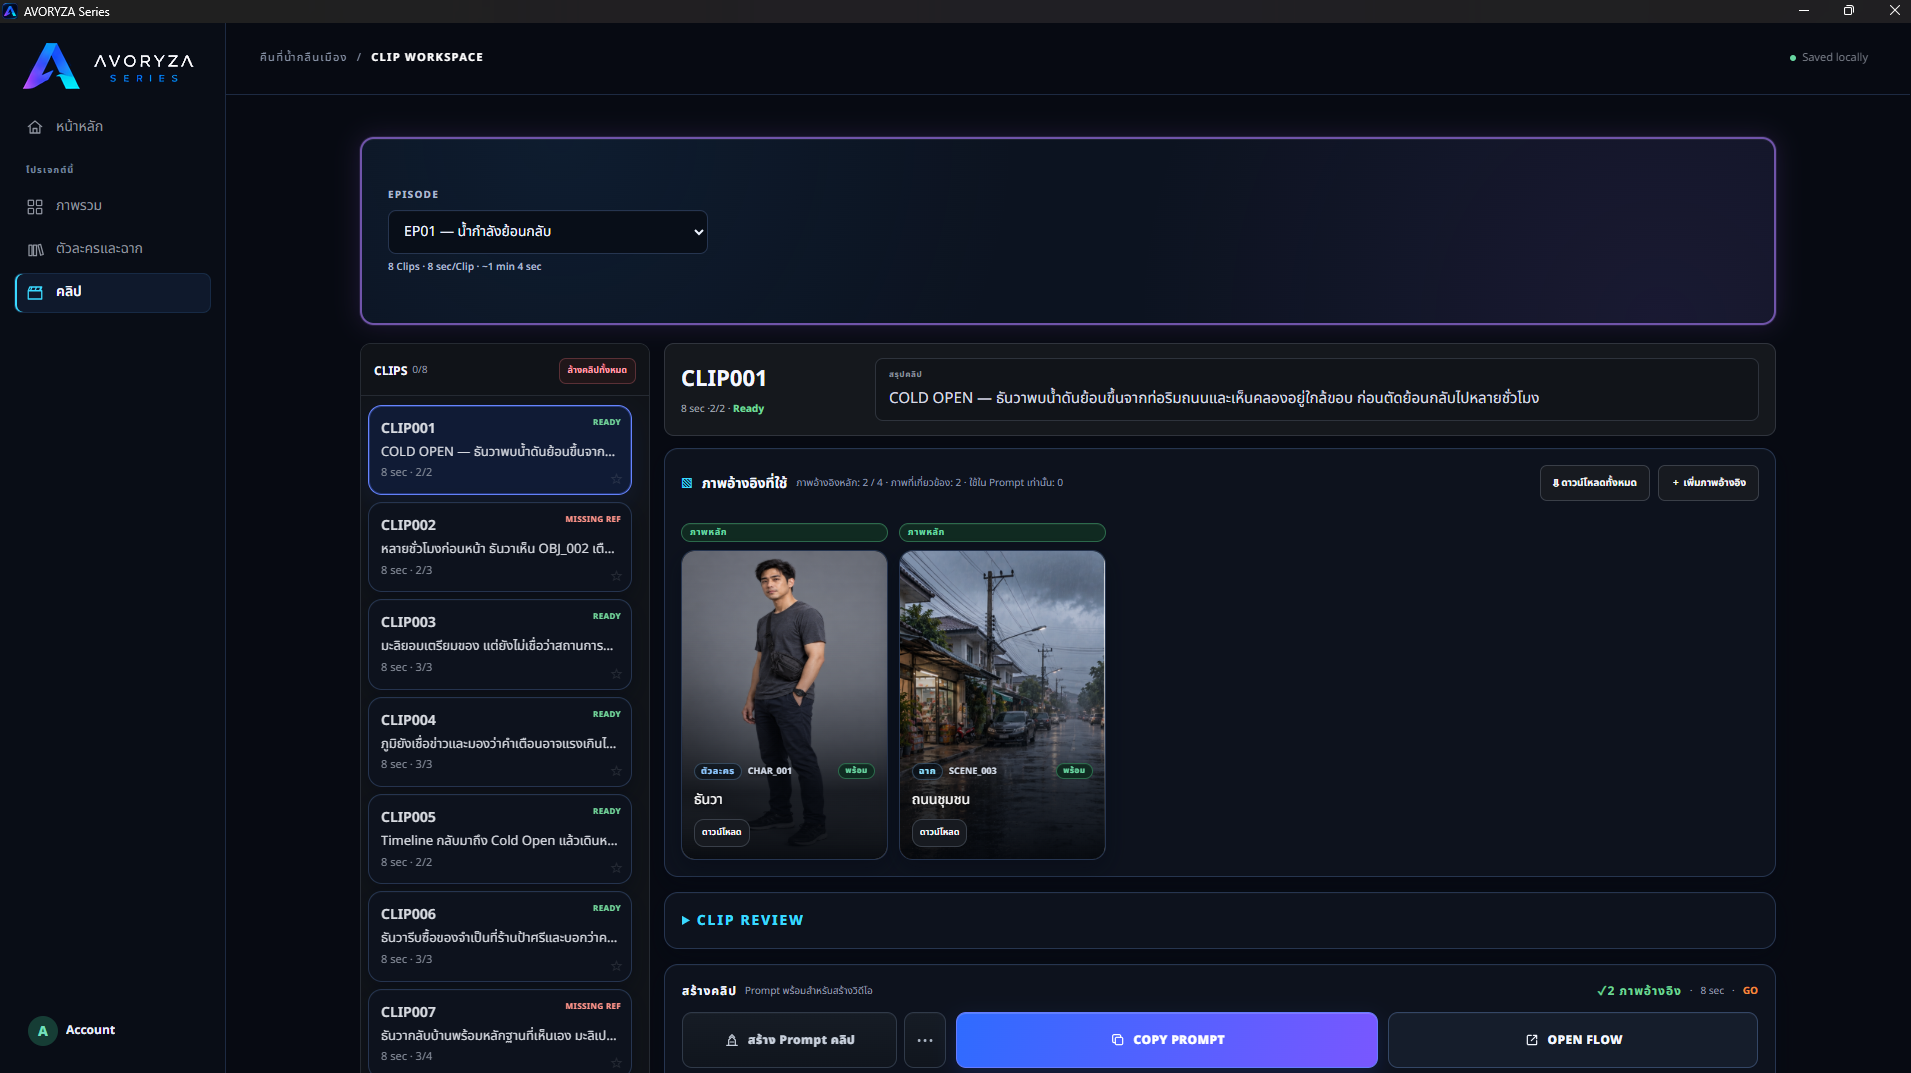Image resolution: width=1911 pixels, height=1073 pixels.
Task: Click the OPEN FLOW button
Action: tap(1572, 1040)
